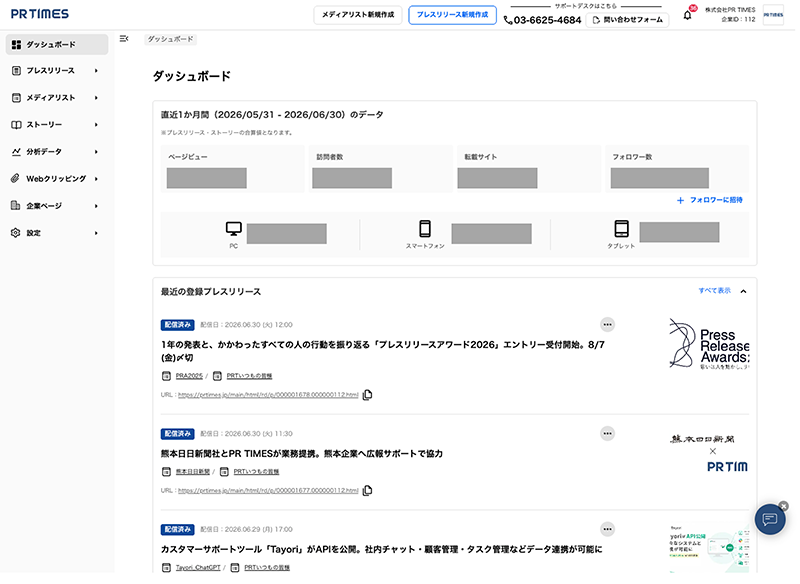Collapse the 最近の登録プレスリリース section chevron
The image size is (800, 584).
[x=743, y=291]
